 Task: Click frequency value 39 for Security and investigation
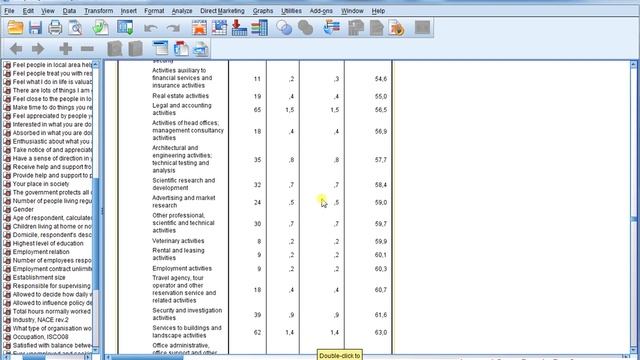(x=257, y=315)
